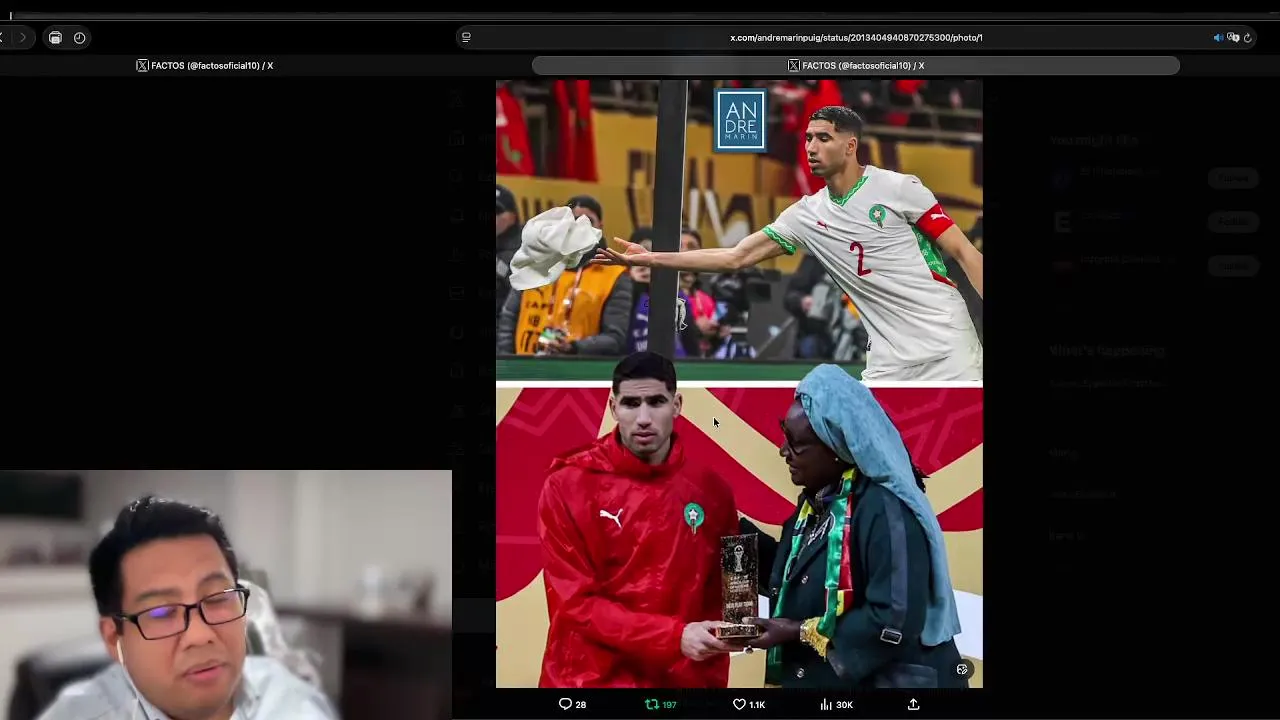This screenshot has width=1280, height=720.
Task: View post analytics showing 30K views
Action: click(836, 704)
